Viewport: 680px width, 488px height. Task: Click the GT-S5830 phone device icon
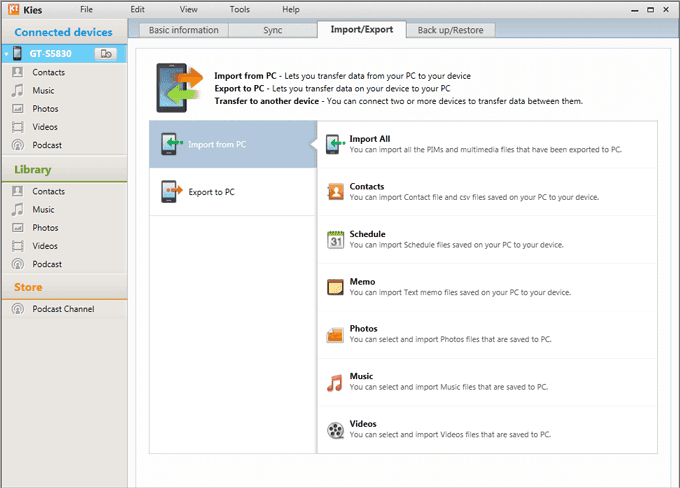tap(17, 53)
